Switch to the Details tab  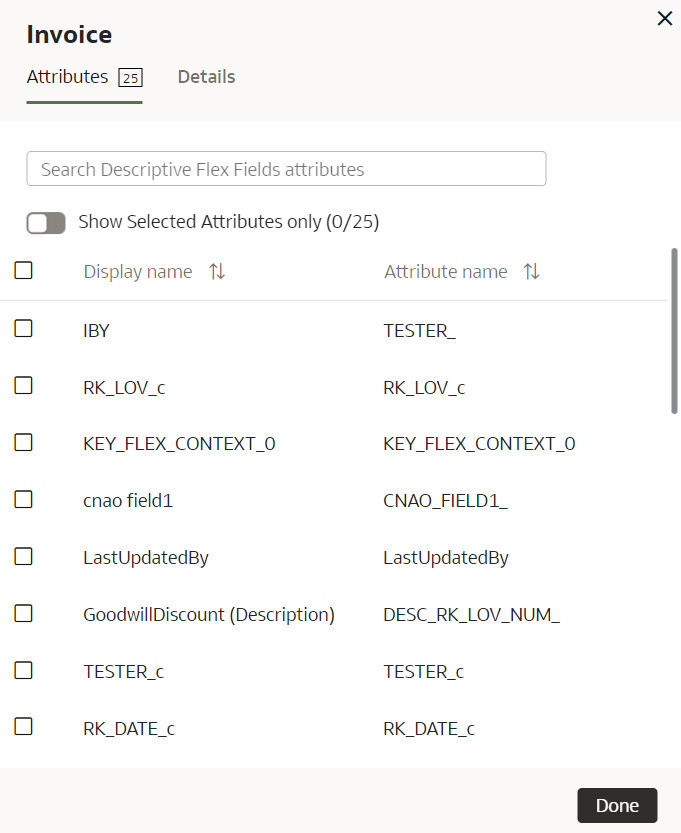206,76
